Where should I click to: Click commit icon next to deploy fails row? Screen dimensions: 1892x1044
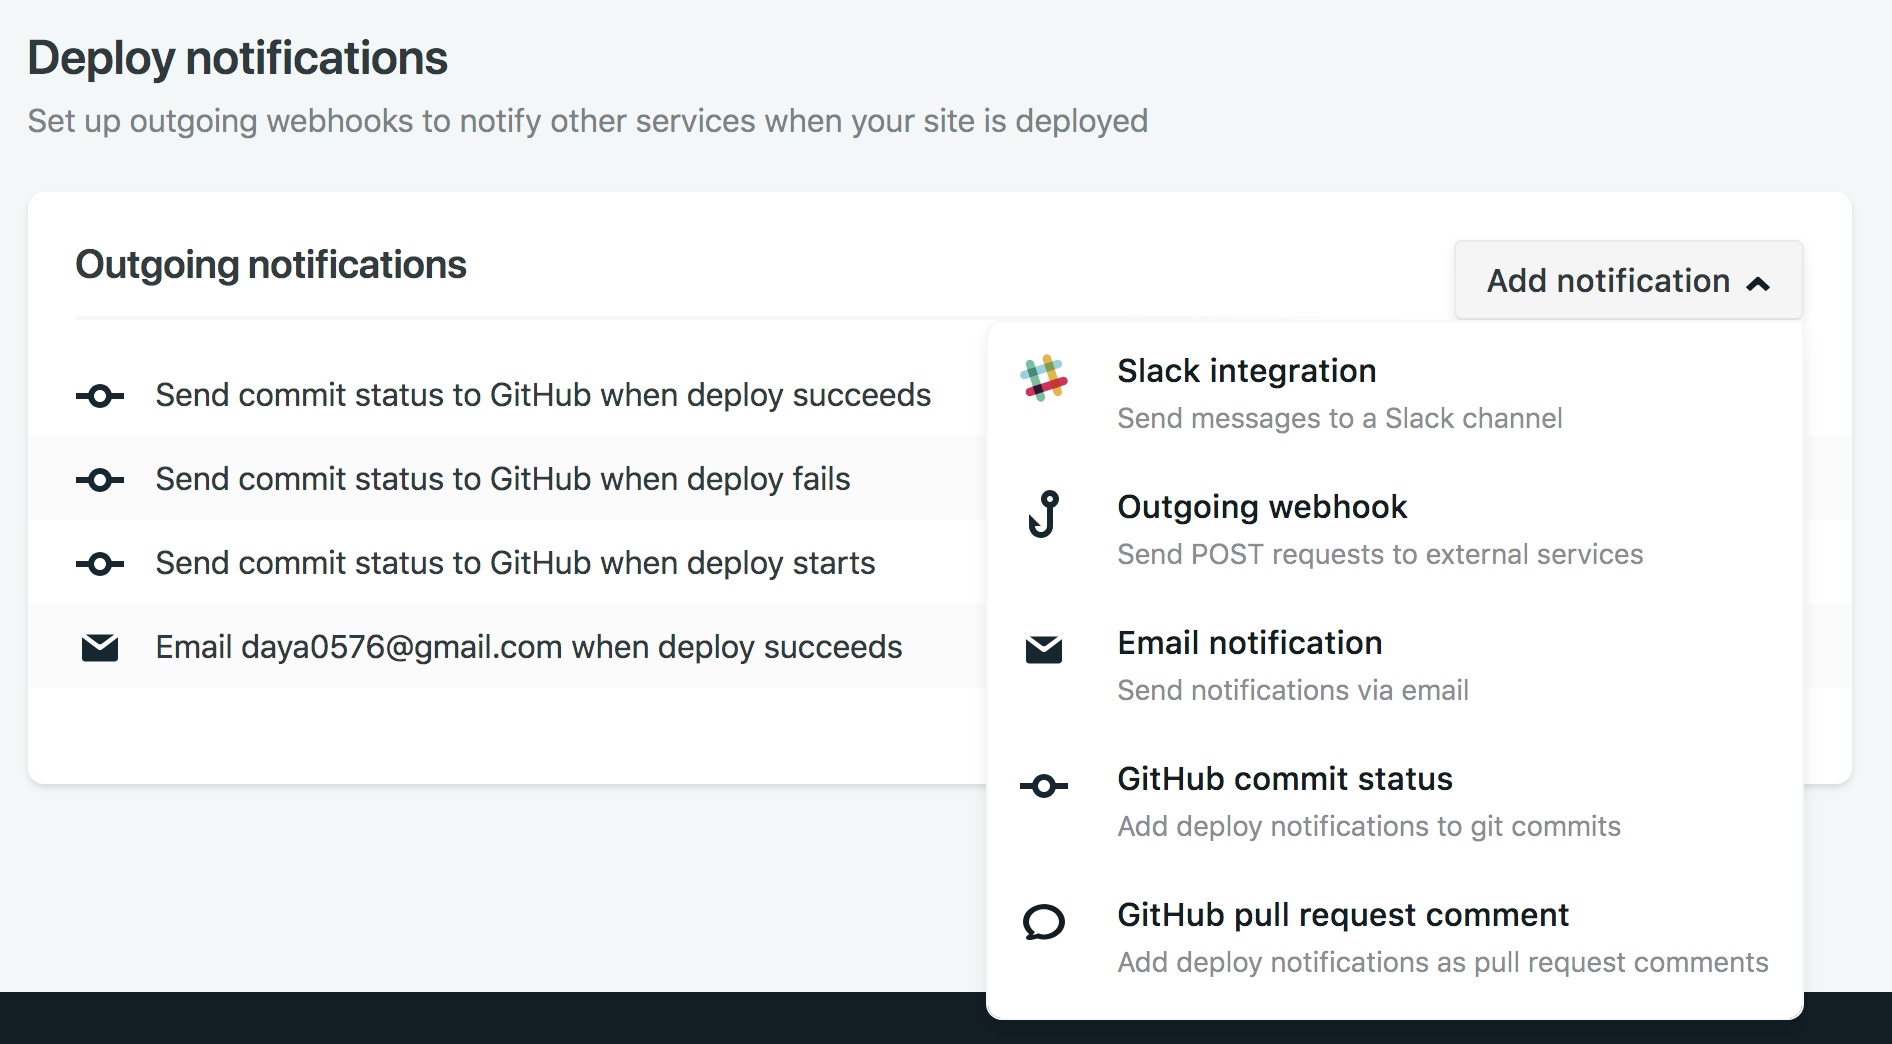point(100,481)
